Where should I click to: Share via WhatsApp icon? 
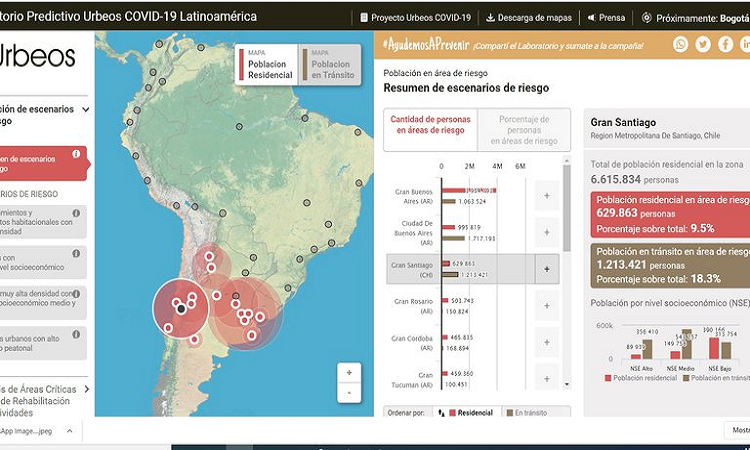[680, 44]
